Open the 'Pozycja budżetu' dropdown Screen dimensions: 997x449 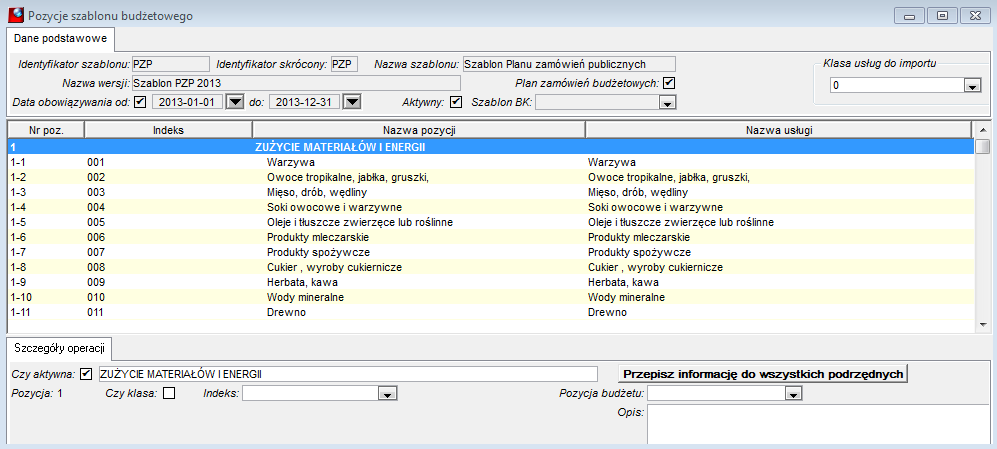pos(792,394)
